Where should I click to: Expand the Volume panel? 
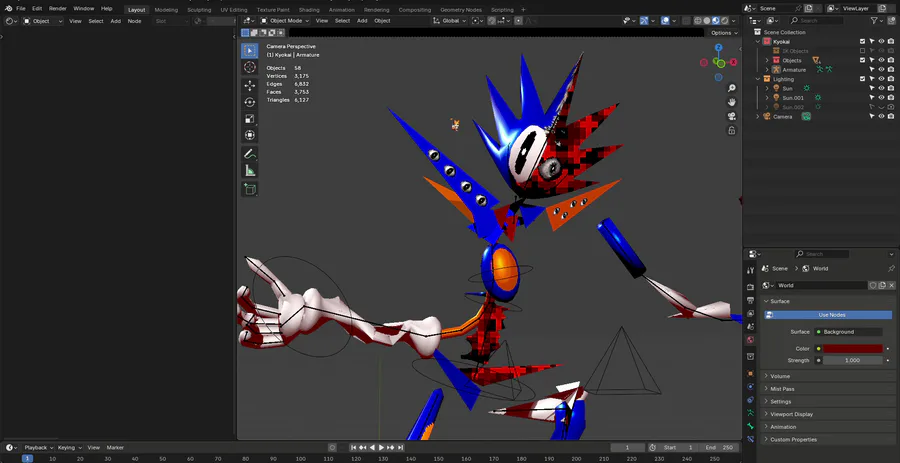780,376
